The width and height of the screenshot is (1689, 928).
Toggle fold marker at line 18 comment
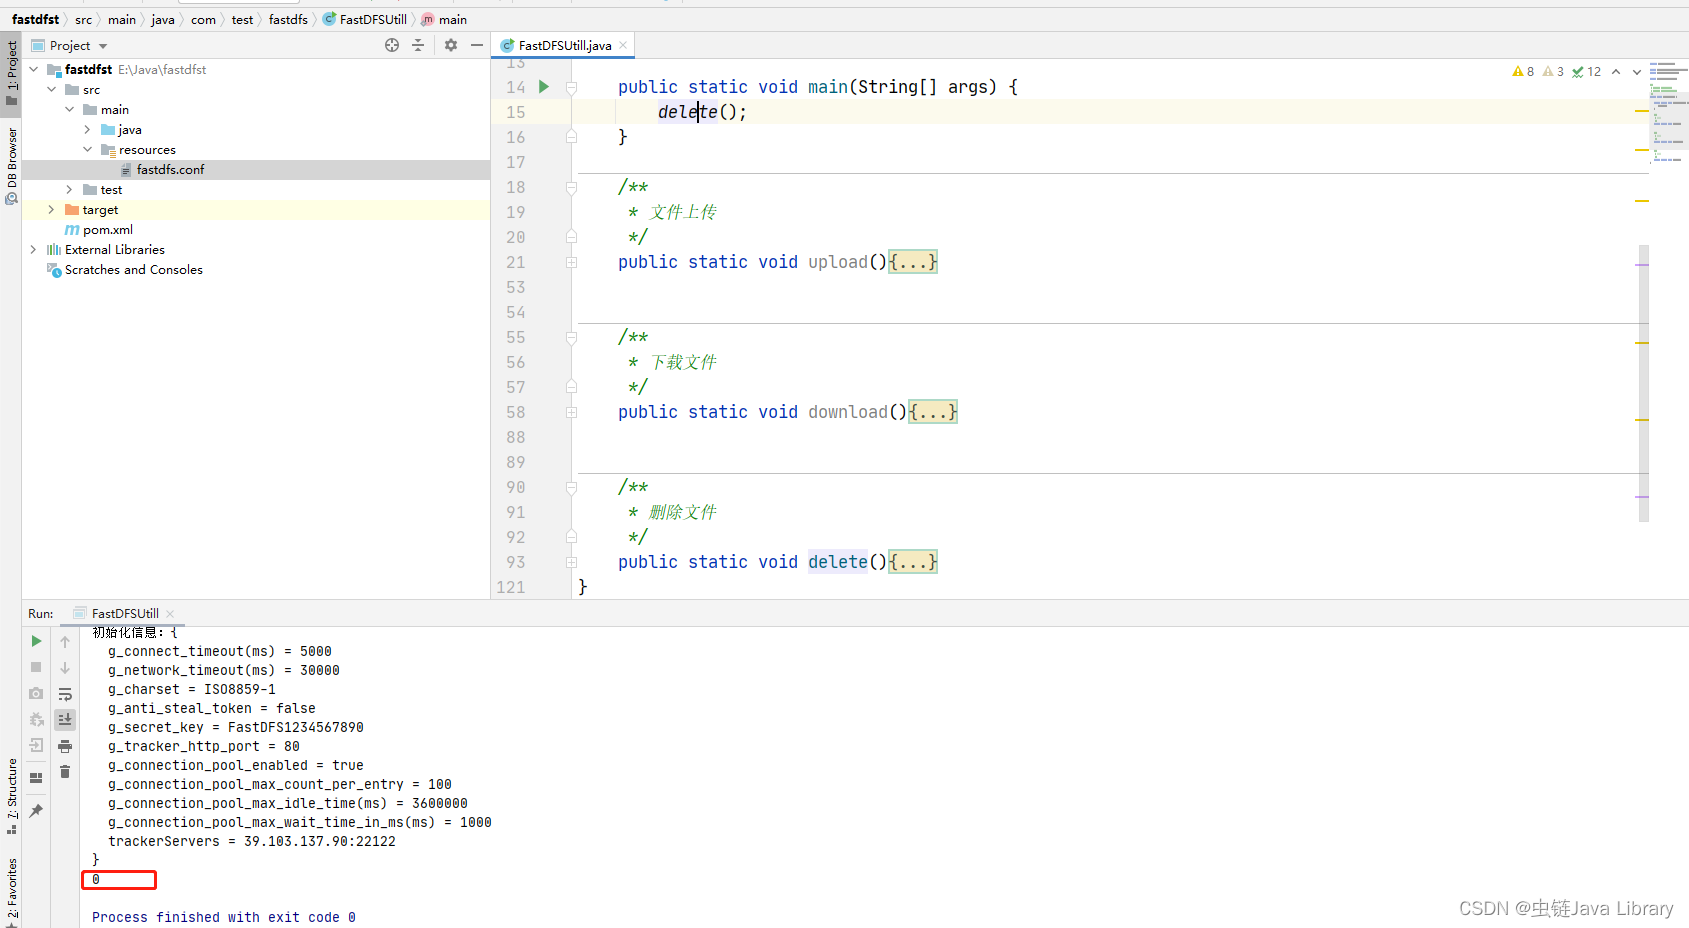(x=572, y=187)
